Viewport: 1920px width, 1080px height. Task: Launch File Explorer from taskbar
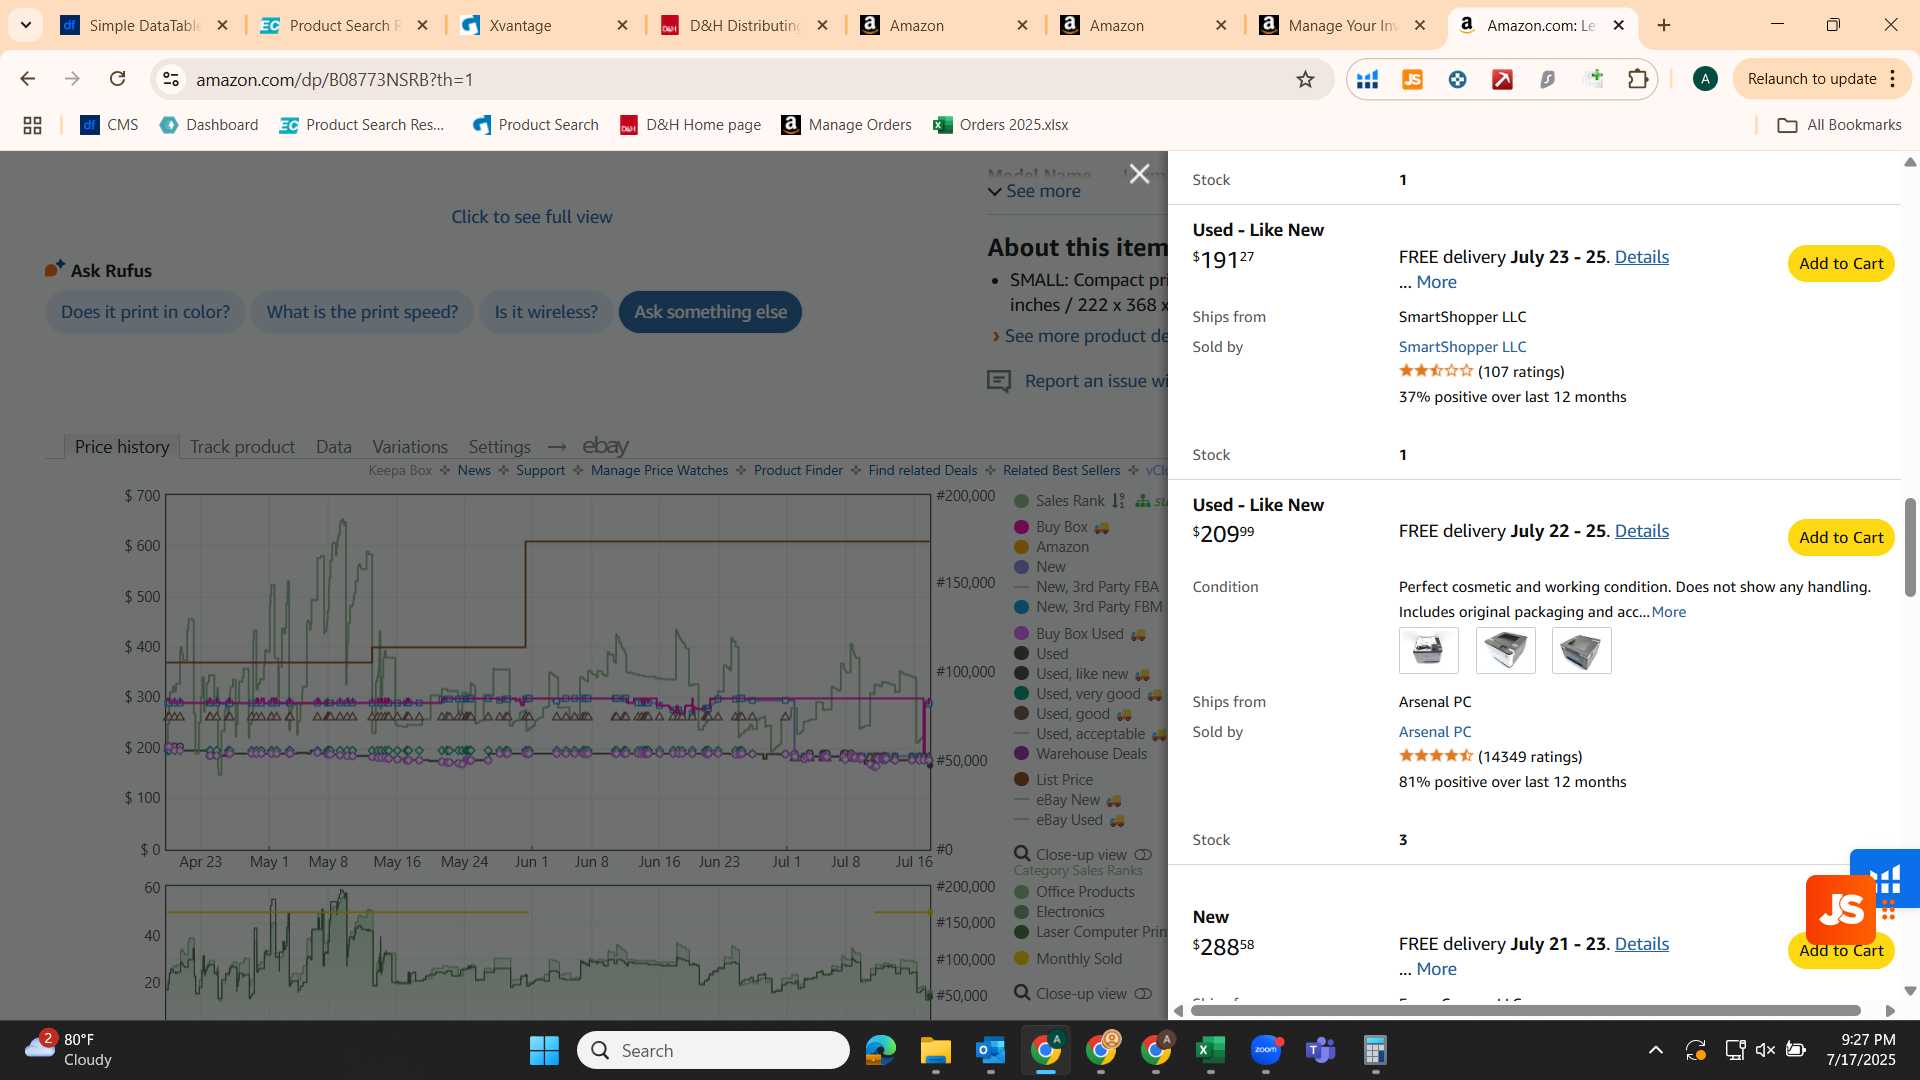point(935,1050)
